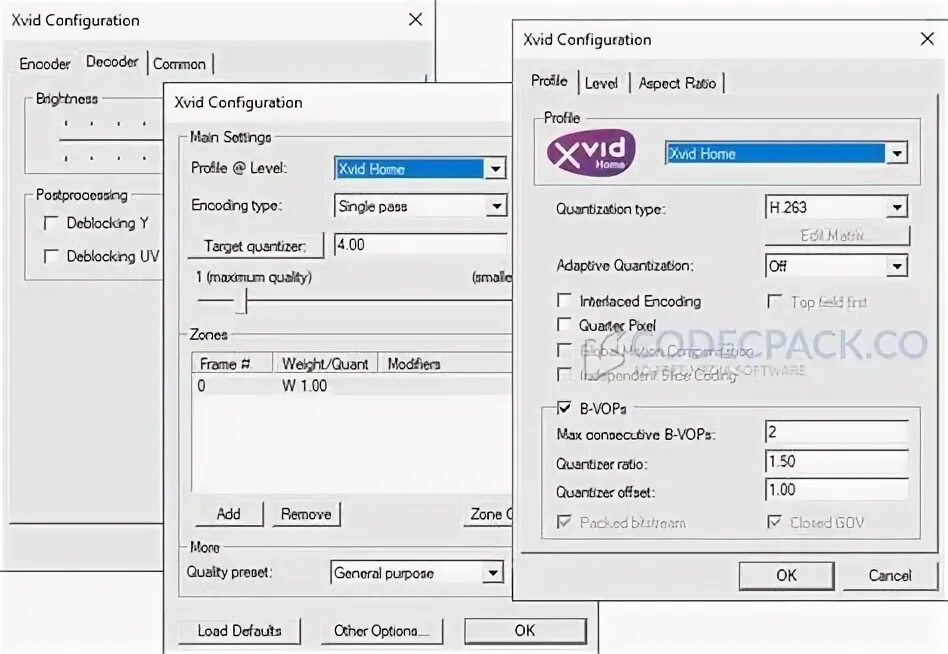Open the Quality preset dropdown
Screen dimensions: 948x654
[493, 572]
